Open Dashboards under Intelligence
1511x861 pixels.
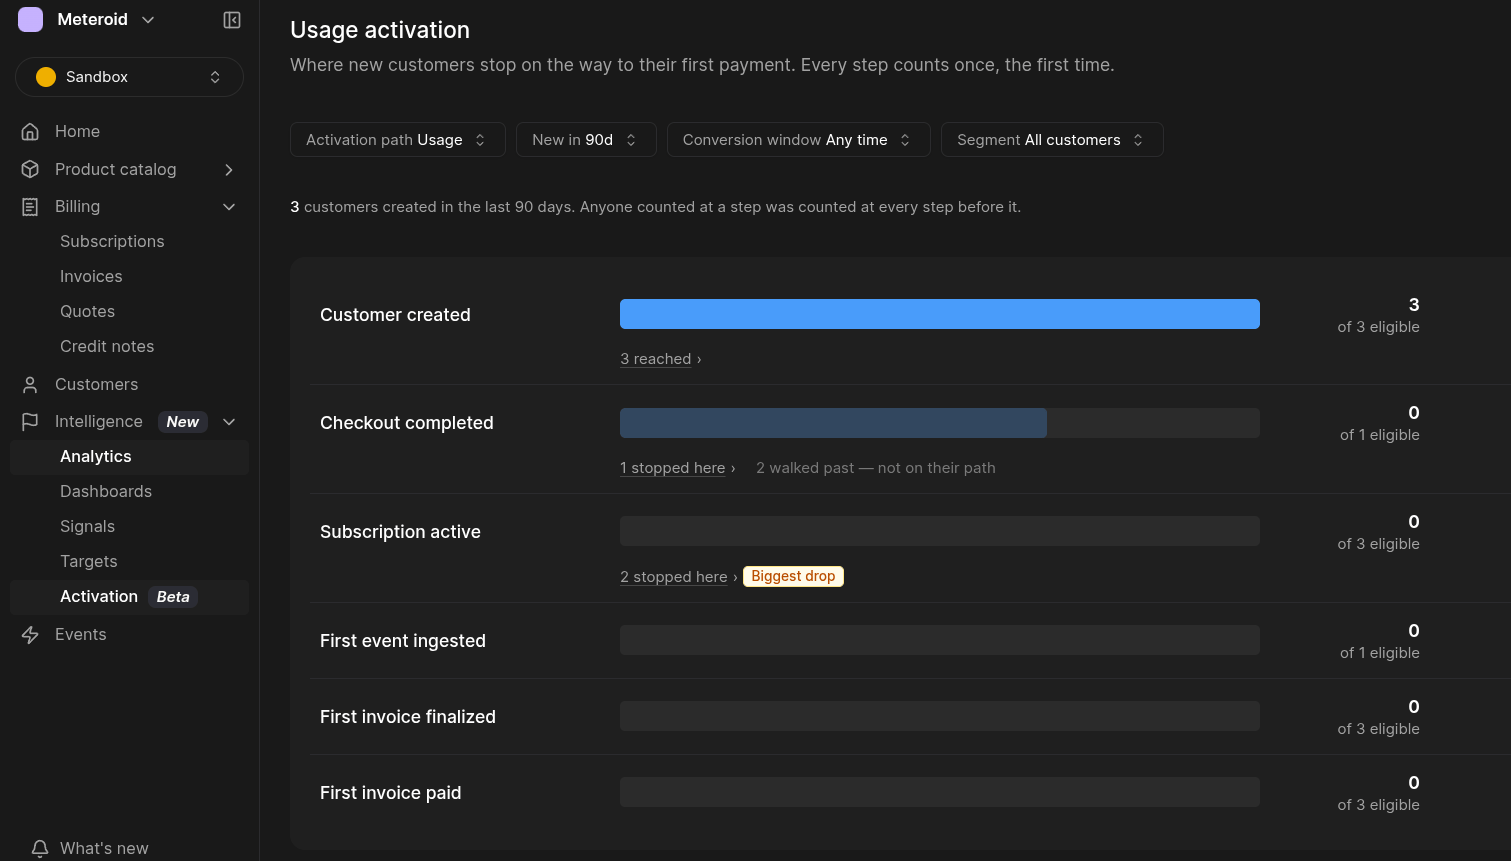(106, 491)
